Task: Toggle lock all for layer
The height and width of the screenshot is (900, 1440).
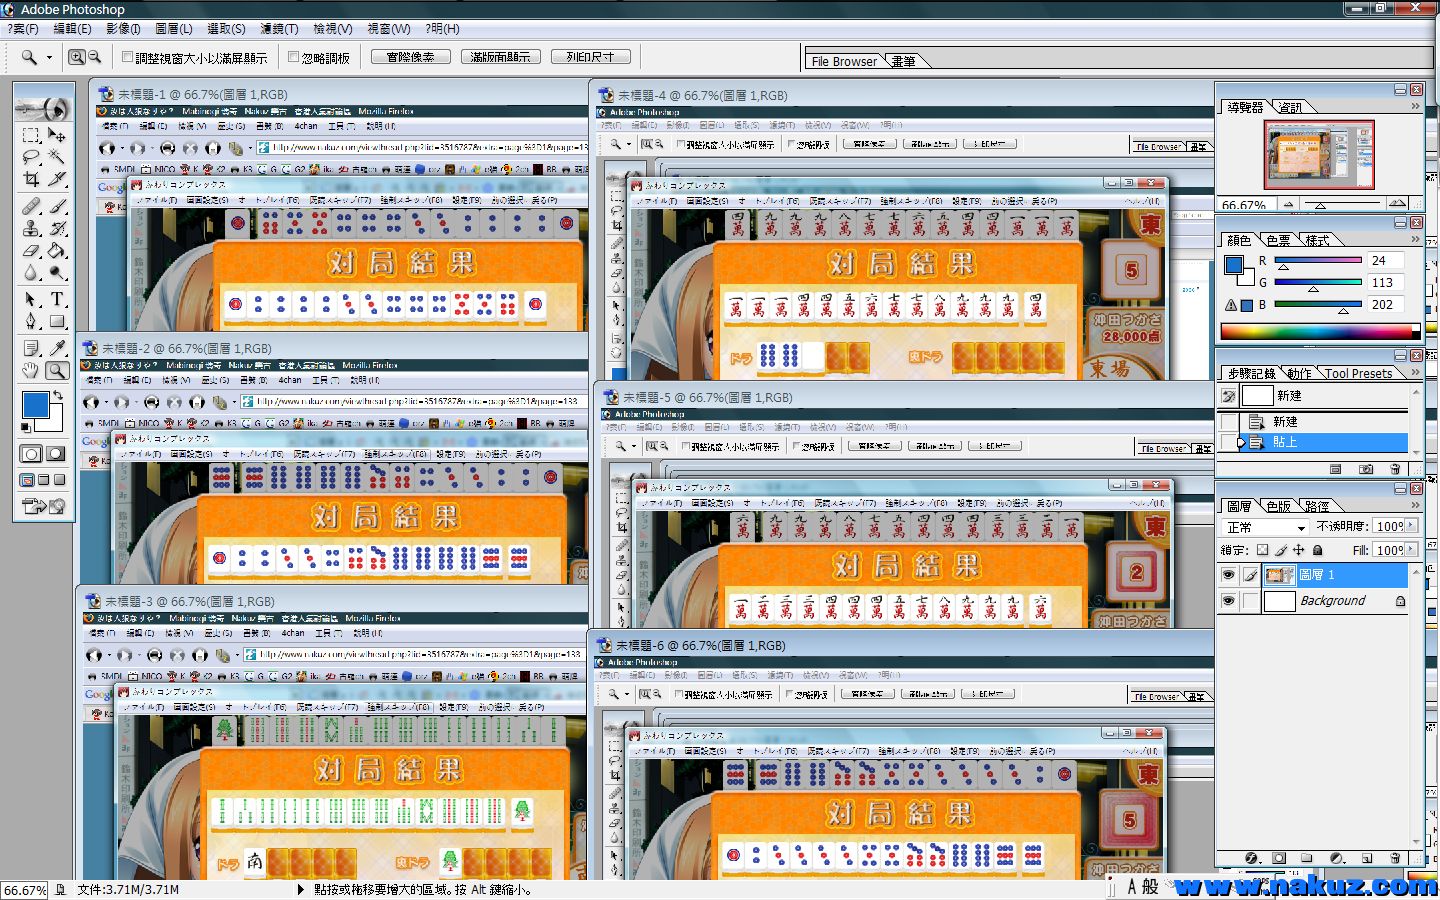Action: 1317,550
